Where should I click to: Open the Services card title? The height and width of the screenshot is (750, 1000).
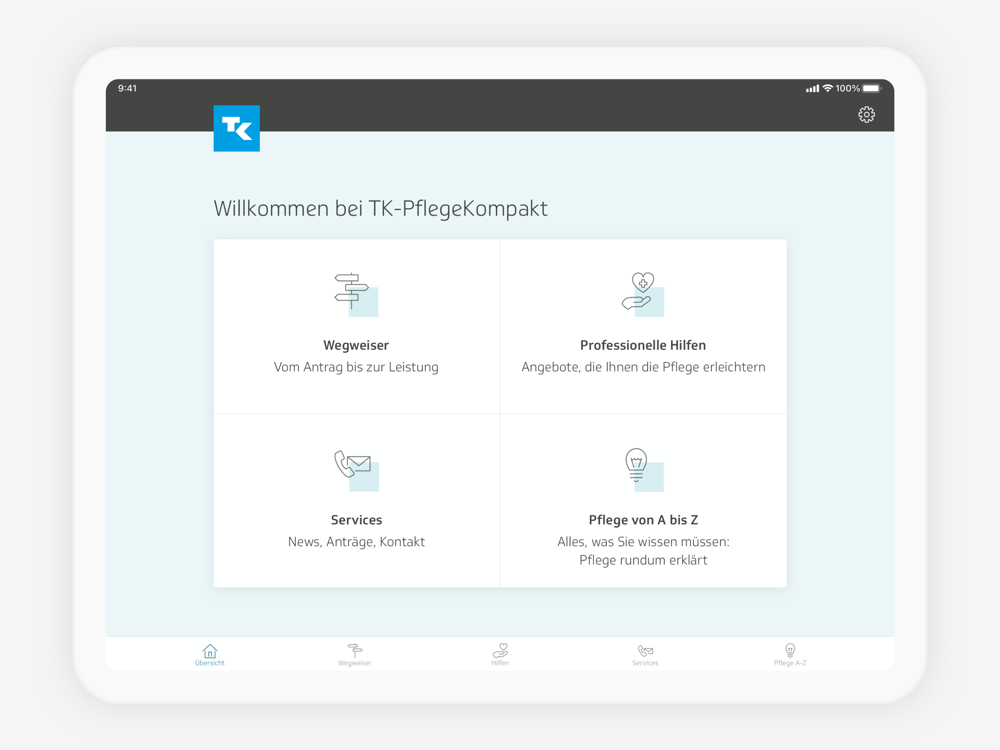pyautogui.click(x=356, y=520)
